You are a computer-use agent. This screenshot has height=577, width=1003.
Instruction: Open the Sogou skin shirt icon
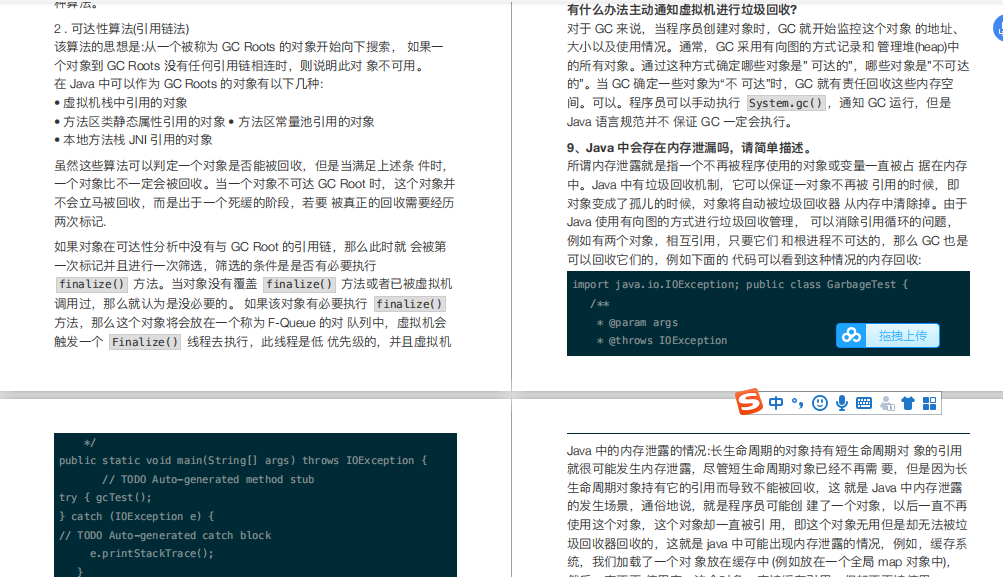click(x=908, y=403)
